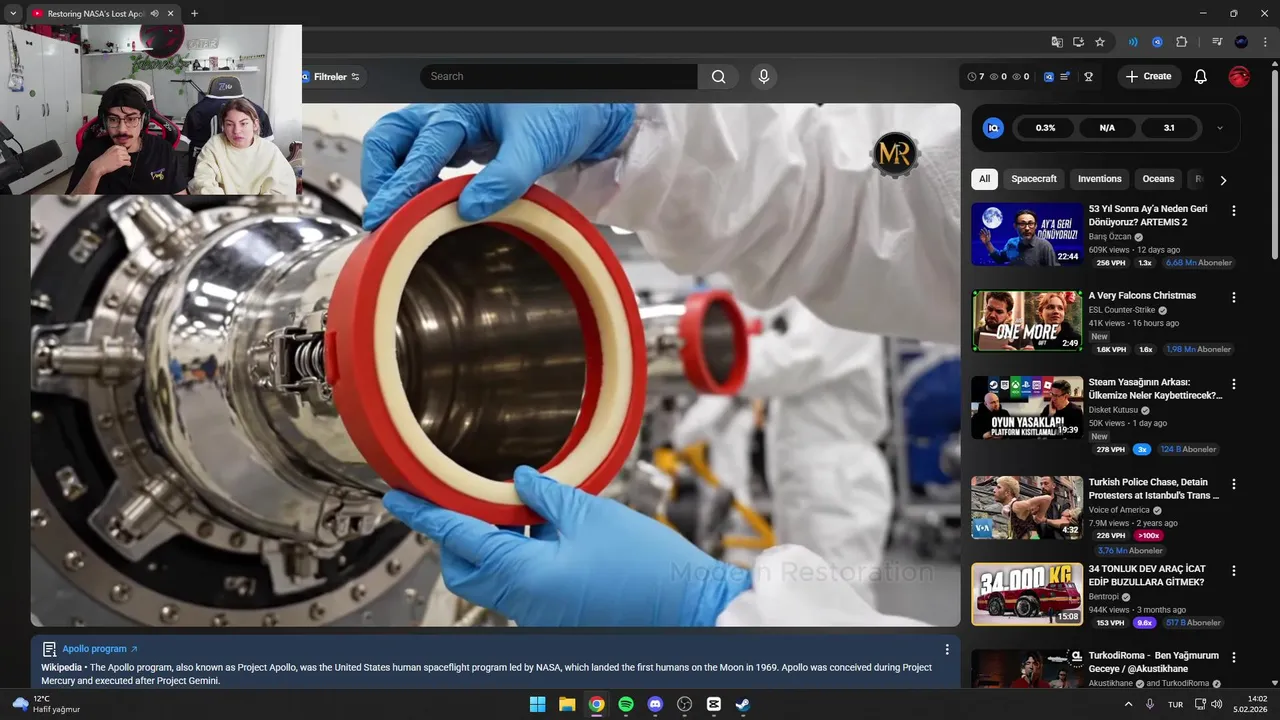Open menu for '53 Yıl Sonra Ay'a' video
Image resolution: width=1280 pixels, height=720 pixels.
tap(1233, 210)
